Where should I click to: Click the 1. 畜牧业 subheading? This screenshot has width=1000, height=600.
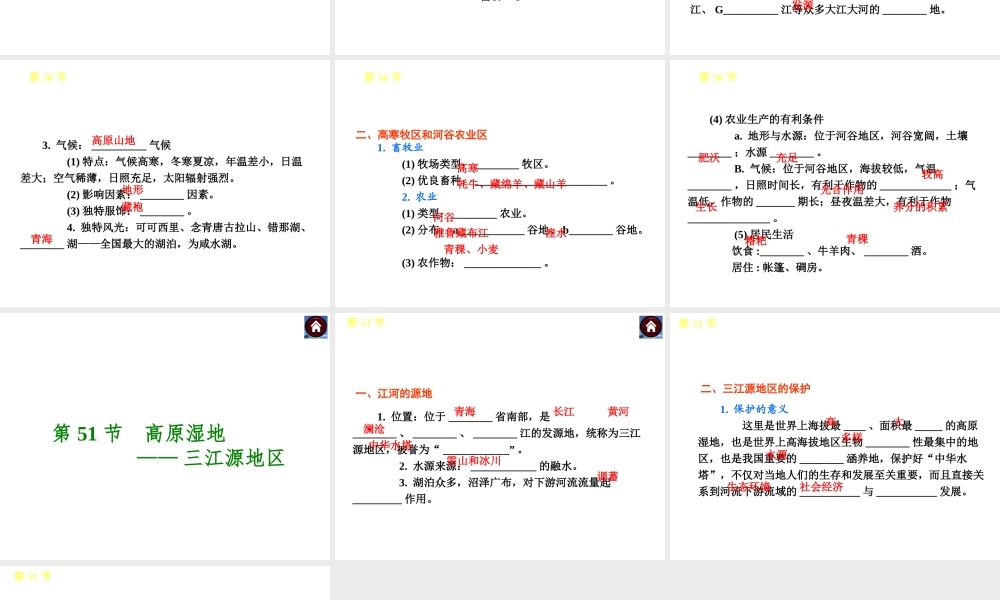400,147
